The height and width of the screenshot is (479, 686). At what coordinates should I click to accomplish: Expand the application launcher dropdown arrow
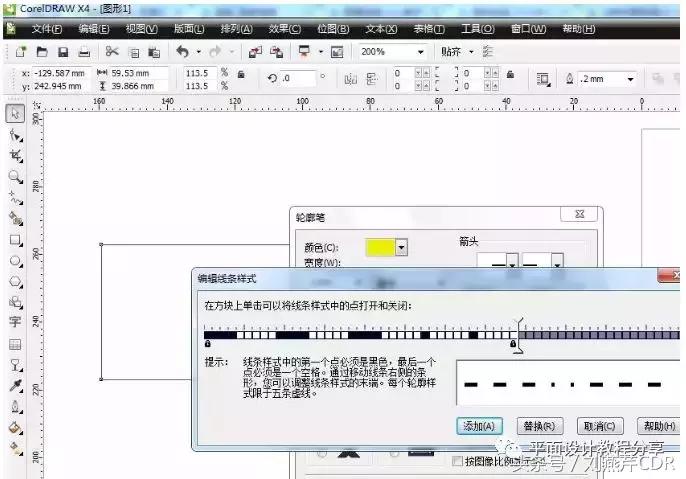pos(321,52)
